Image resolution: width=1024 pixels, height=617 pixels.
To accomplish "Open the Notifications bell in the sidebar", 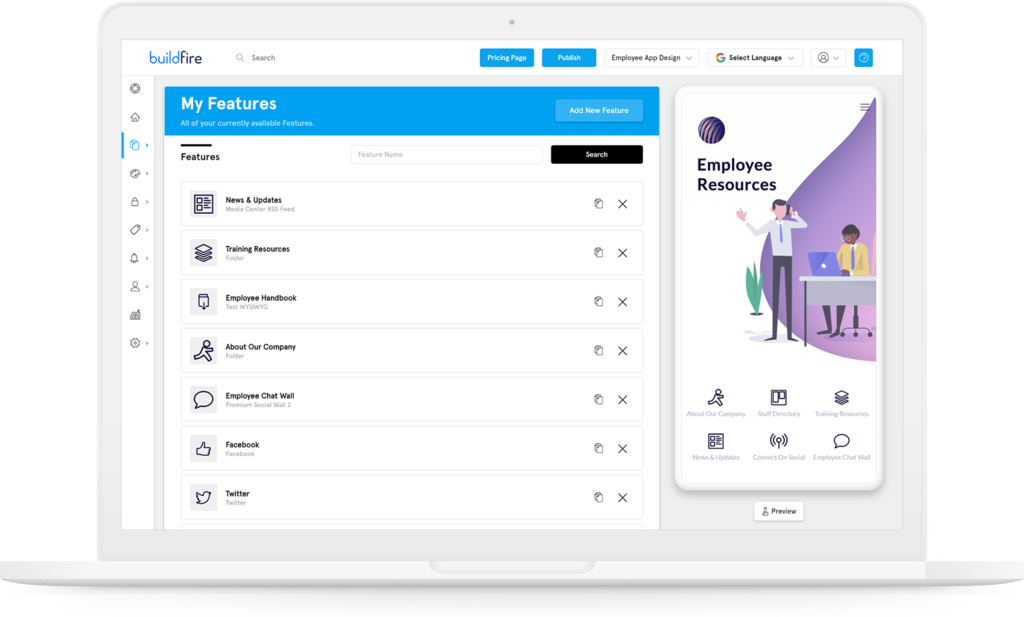I will 135,257.
